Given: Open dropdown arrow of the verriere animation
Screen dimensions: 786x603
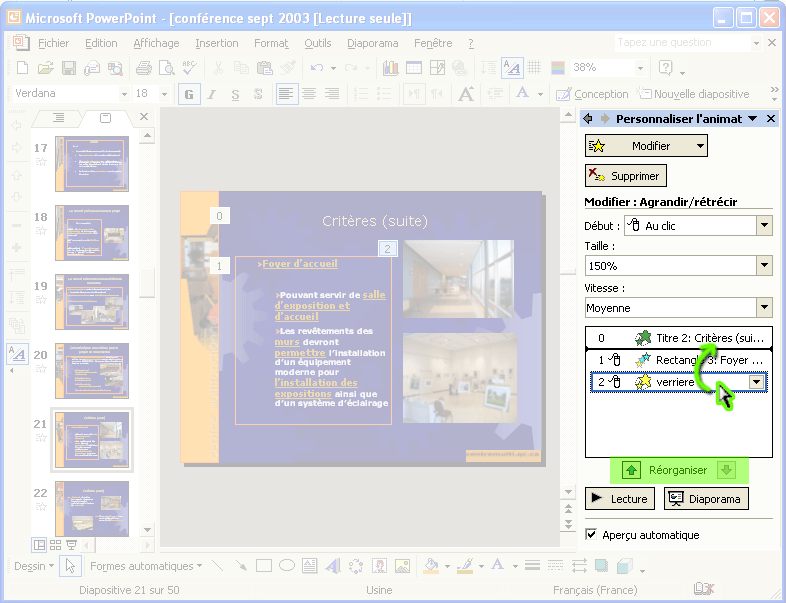Looking at the screenshot, I should click(x=757, y=382).
